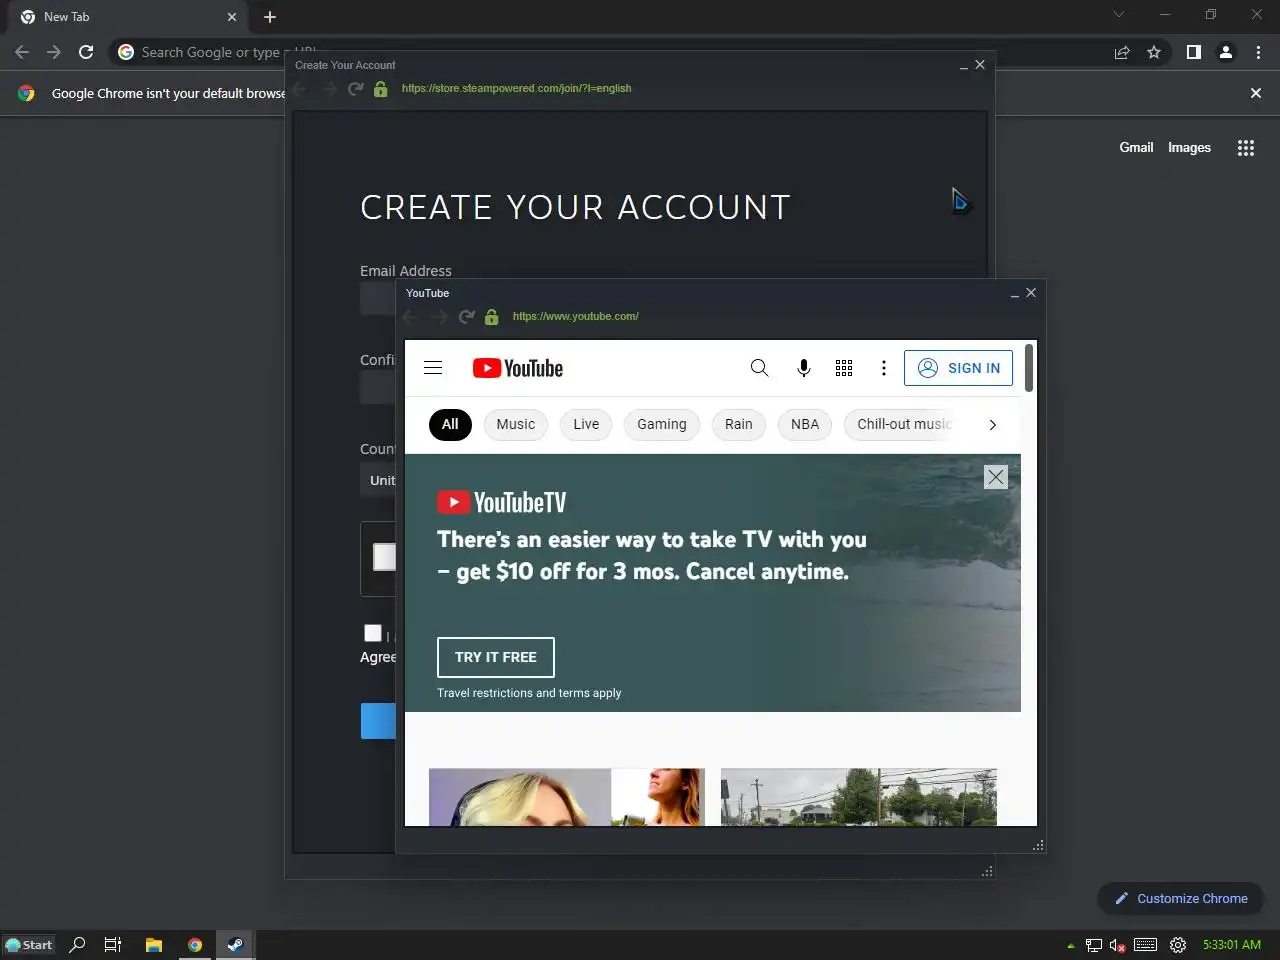Open the Chrome profile icon

coord(1225,52)
